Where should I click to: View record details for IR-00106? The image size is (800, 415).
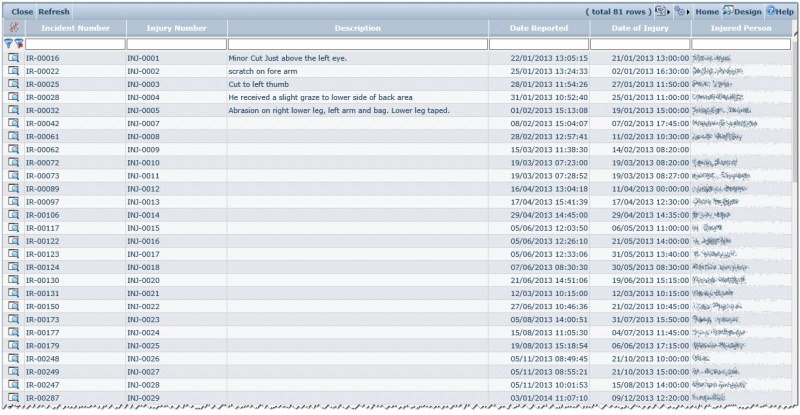(13, 214)
